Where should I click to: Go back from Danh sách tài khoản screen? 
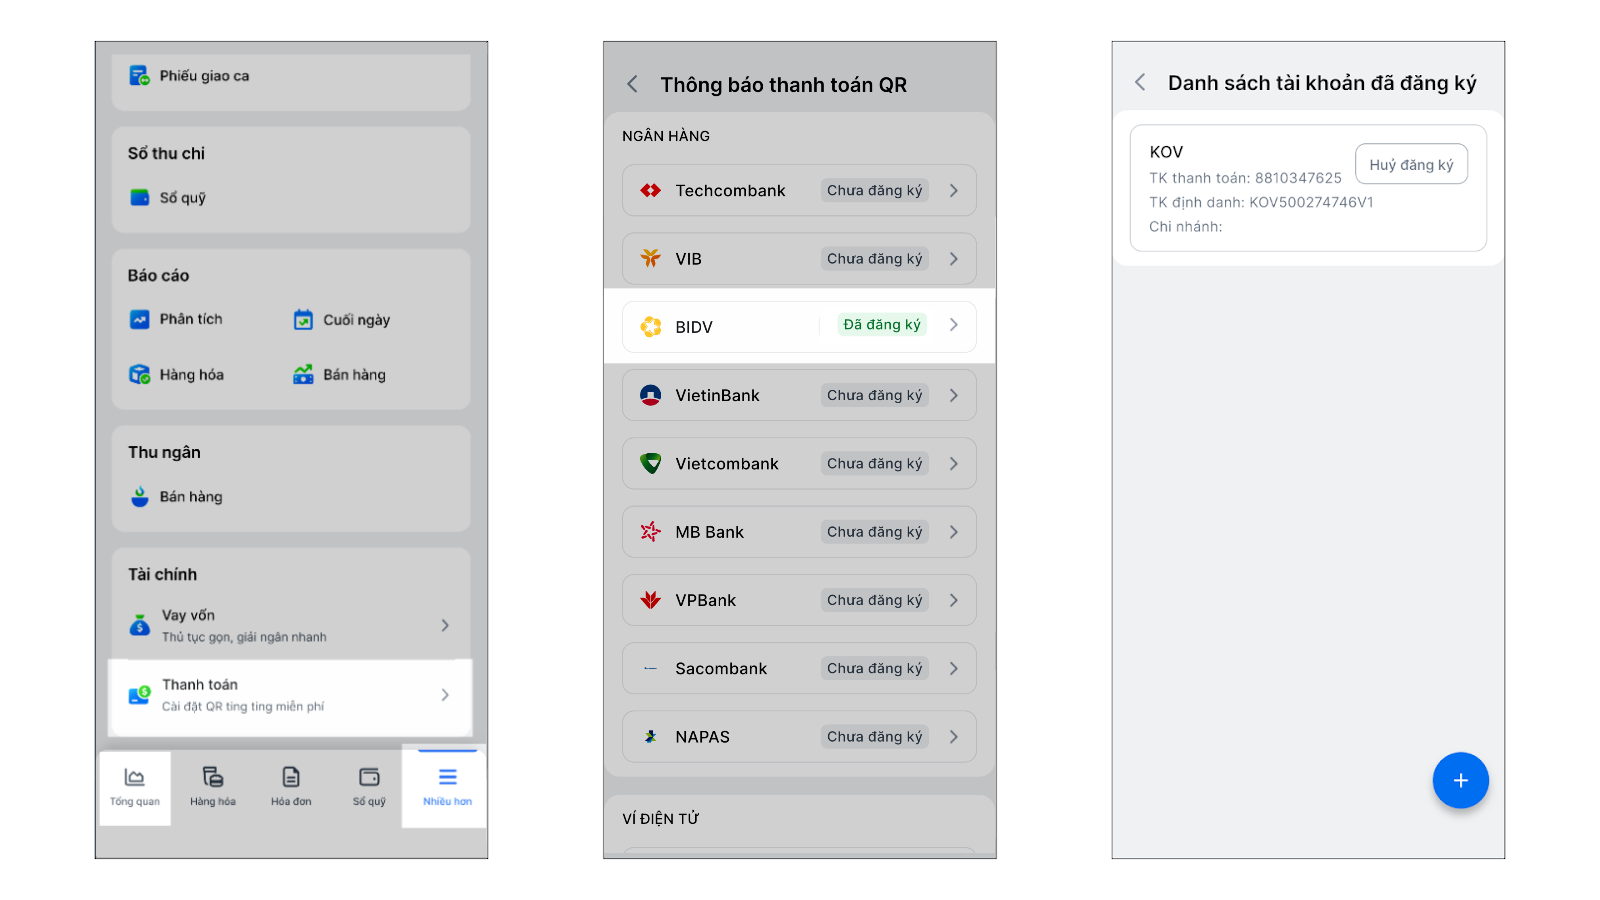point(1140,83)
